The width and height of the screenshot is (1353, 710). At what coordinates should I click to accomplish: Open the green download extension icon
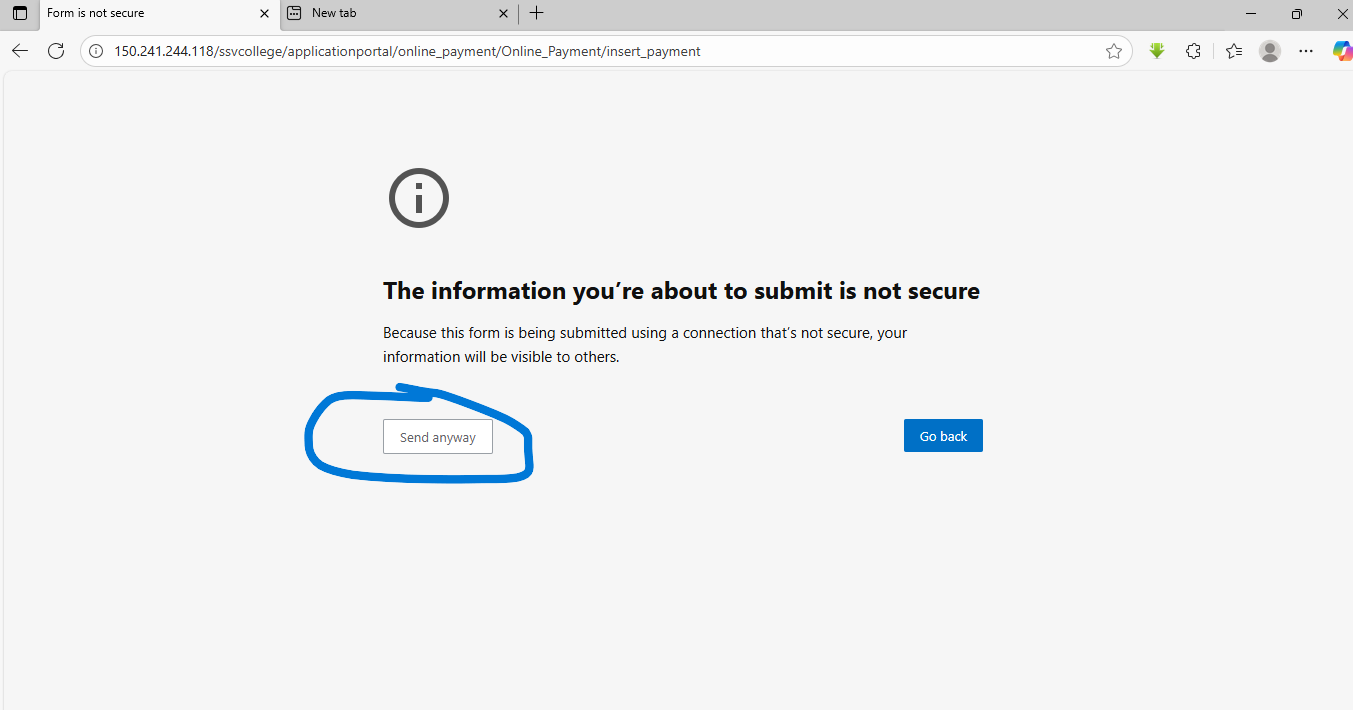1157,51
